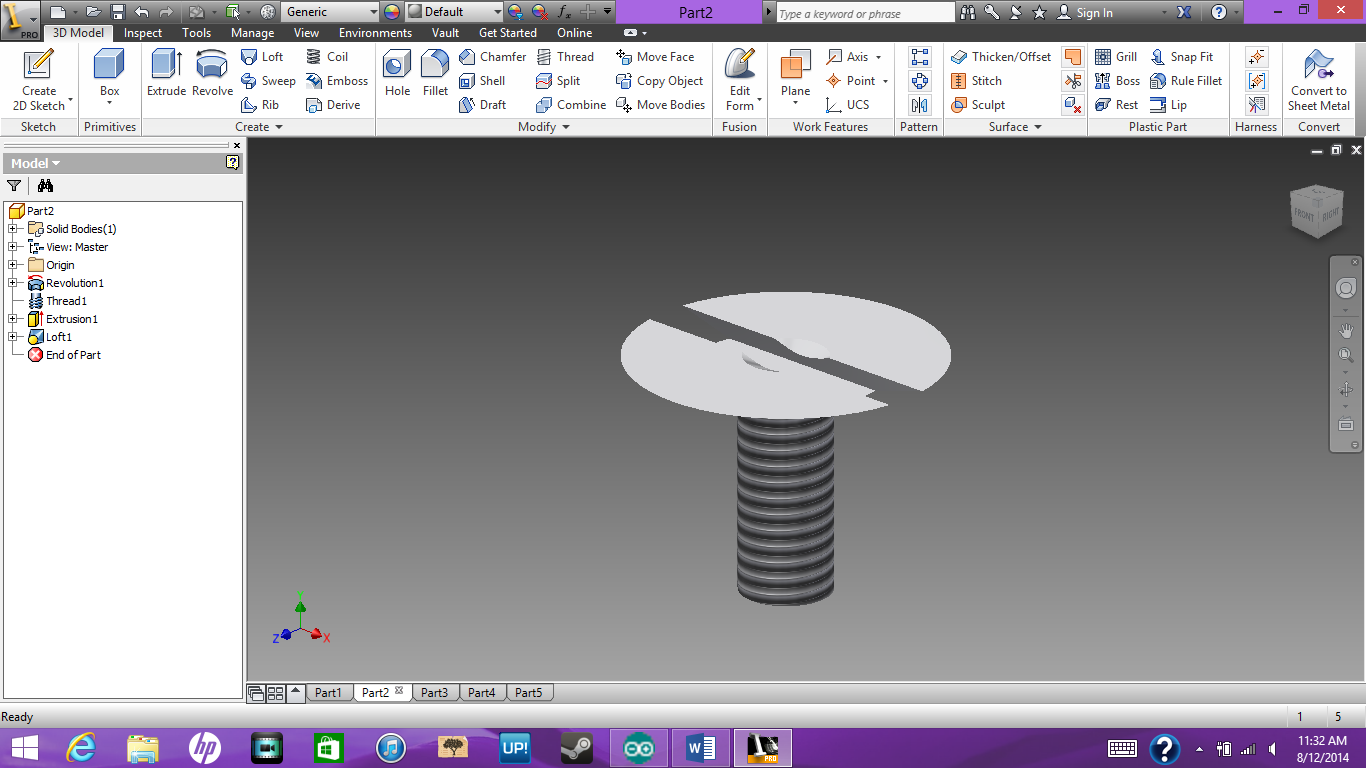Use the Combine tool
Viewport: 1366px width, 768px height.
[571, 105]
